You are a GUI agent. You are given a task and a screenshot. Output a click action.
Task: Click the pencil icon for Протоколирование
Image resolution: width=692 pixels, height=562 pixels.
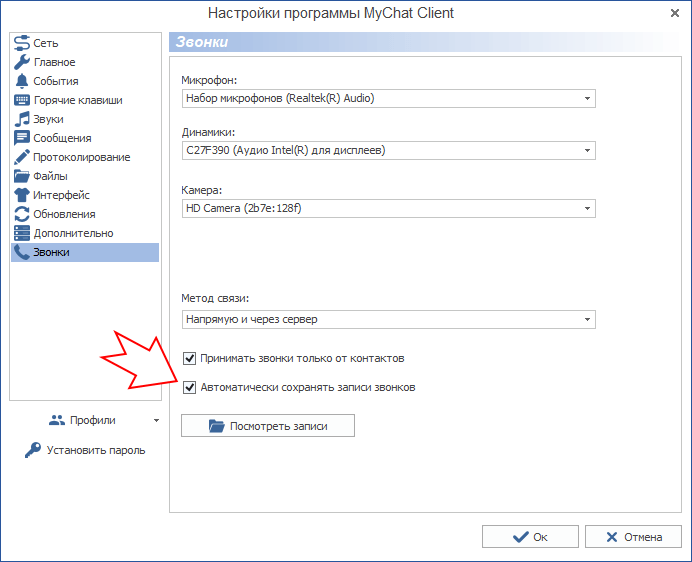point(22,157)
